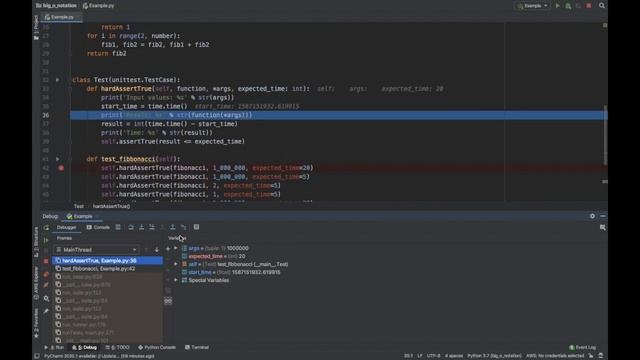Viewport: 640px width, 360px height.
Task: Open the TODO tool window tab
Action: pos(117,347)
